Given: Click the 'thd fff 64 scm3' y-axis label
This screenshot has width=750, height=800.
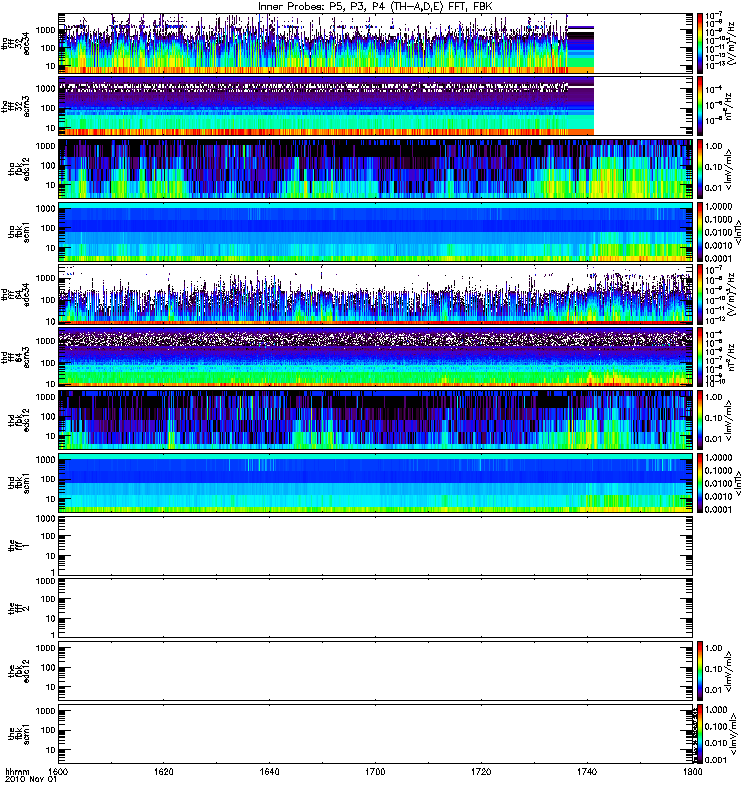Looking at the screenshot, I should click(x=15, y=357).
